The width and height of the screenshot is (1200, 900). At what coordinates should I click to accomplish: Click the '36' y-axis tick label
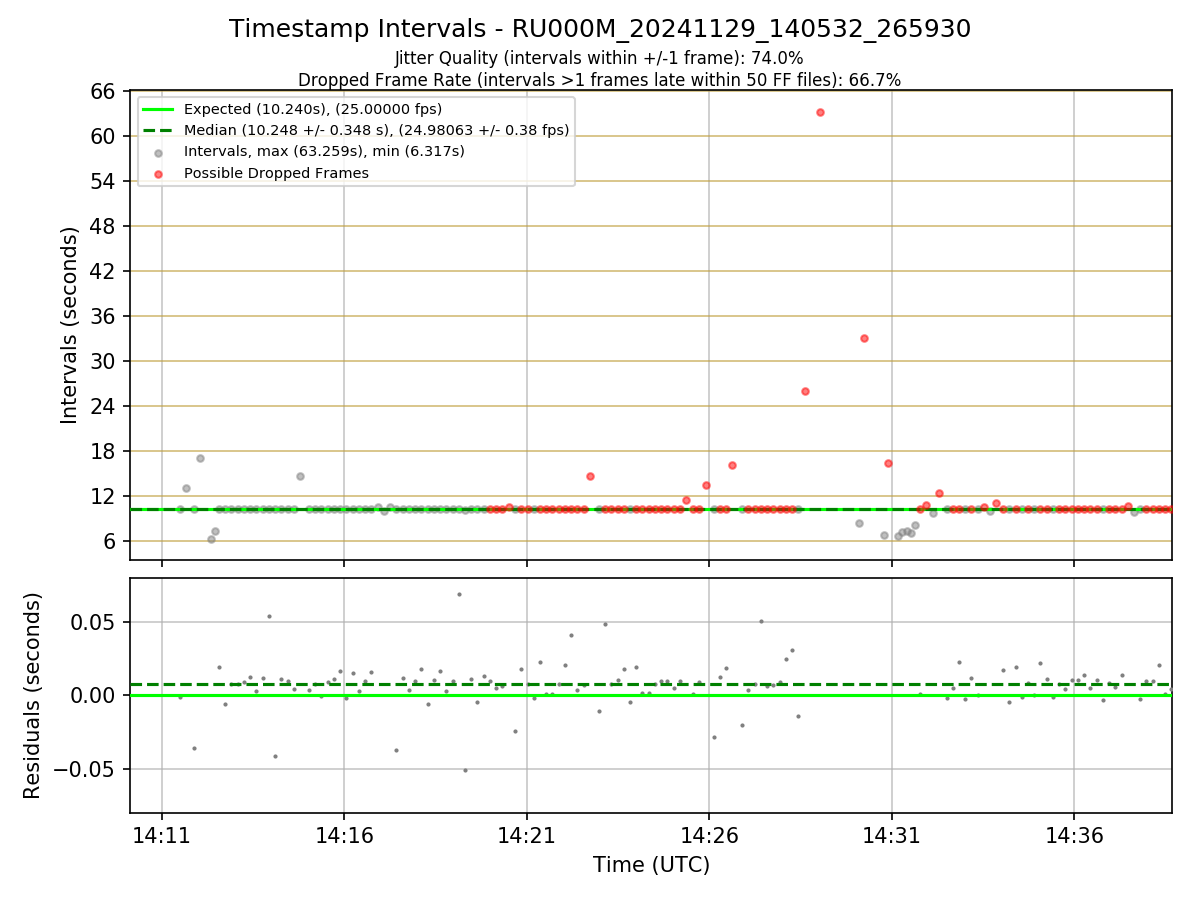pyautogui.click(x=105, y=316)
